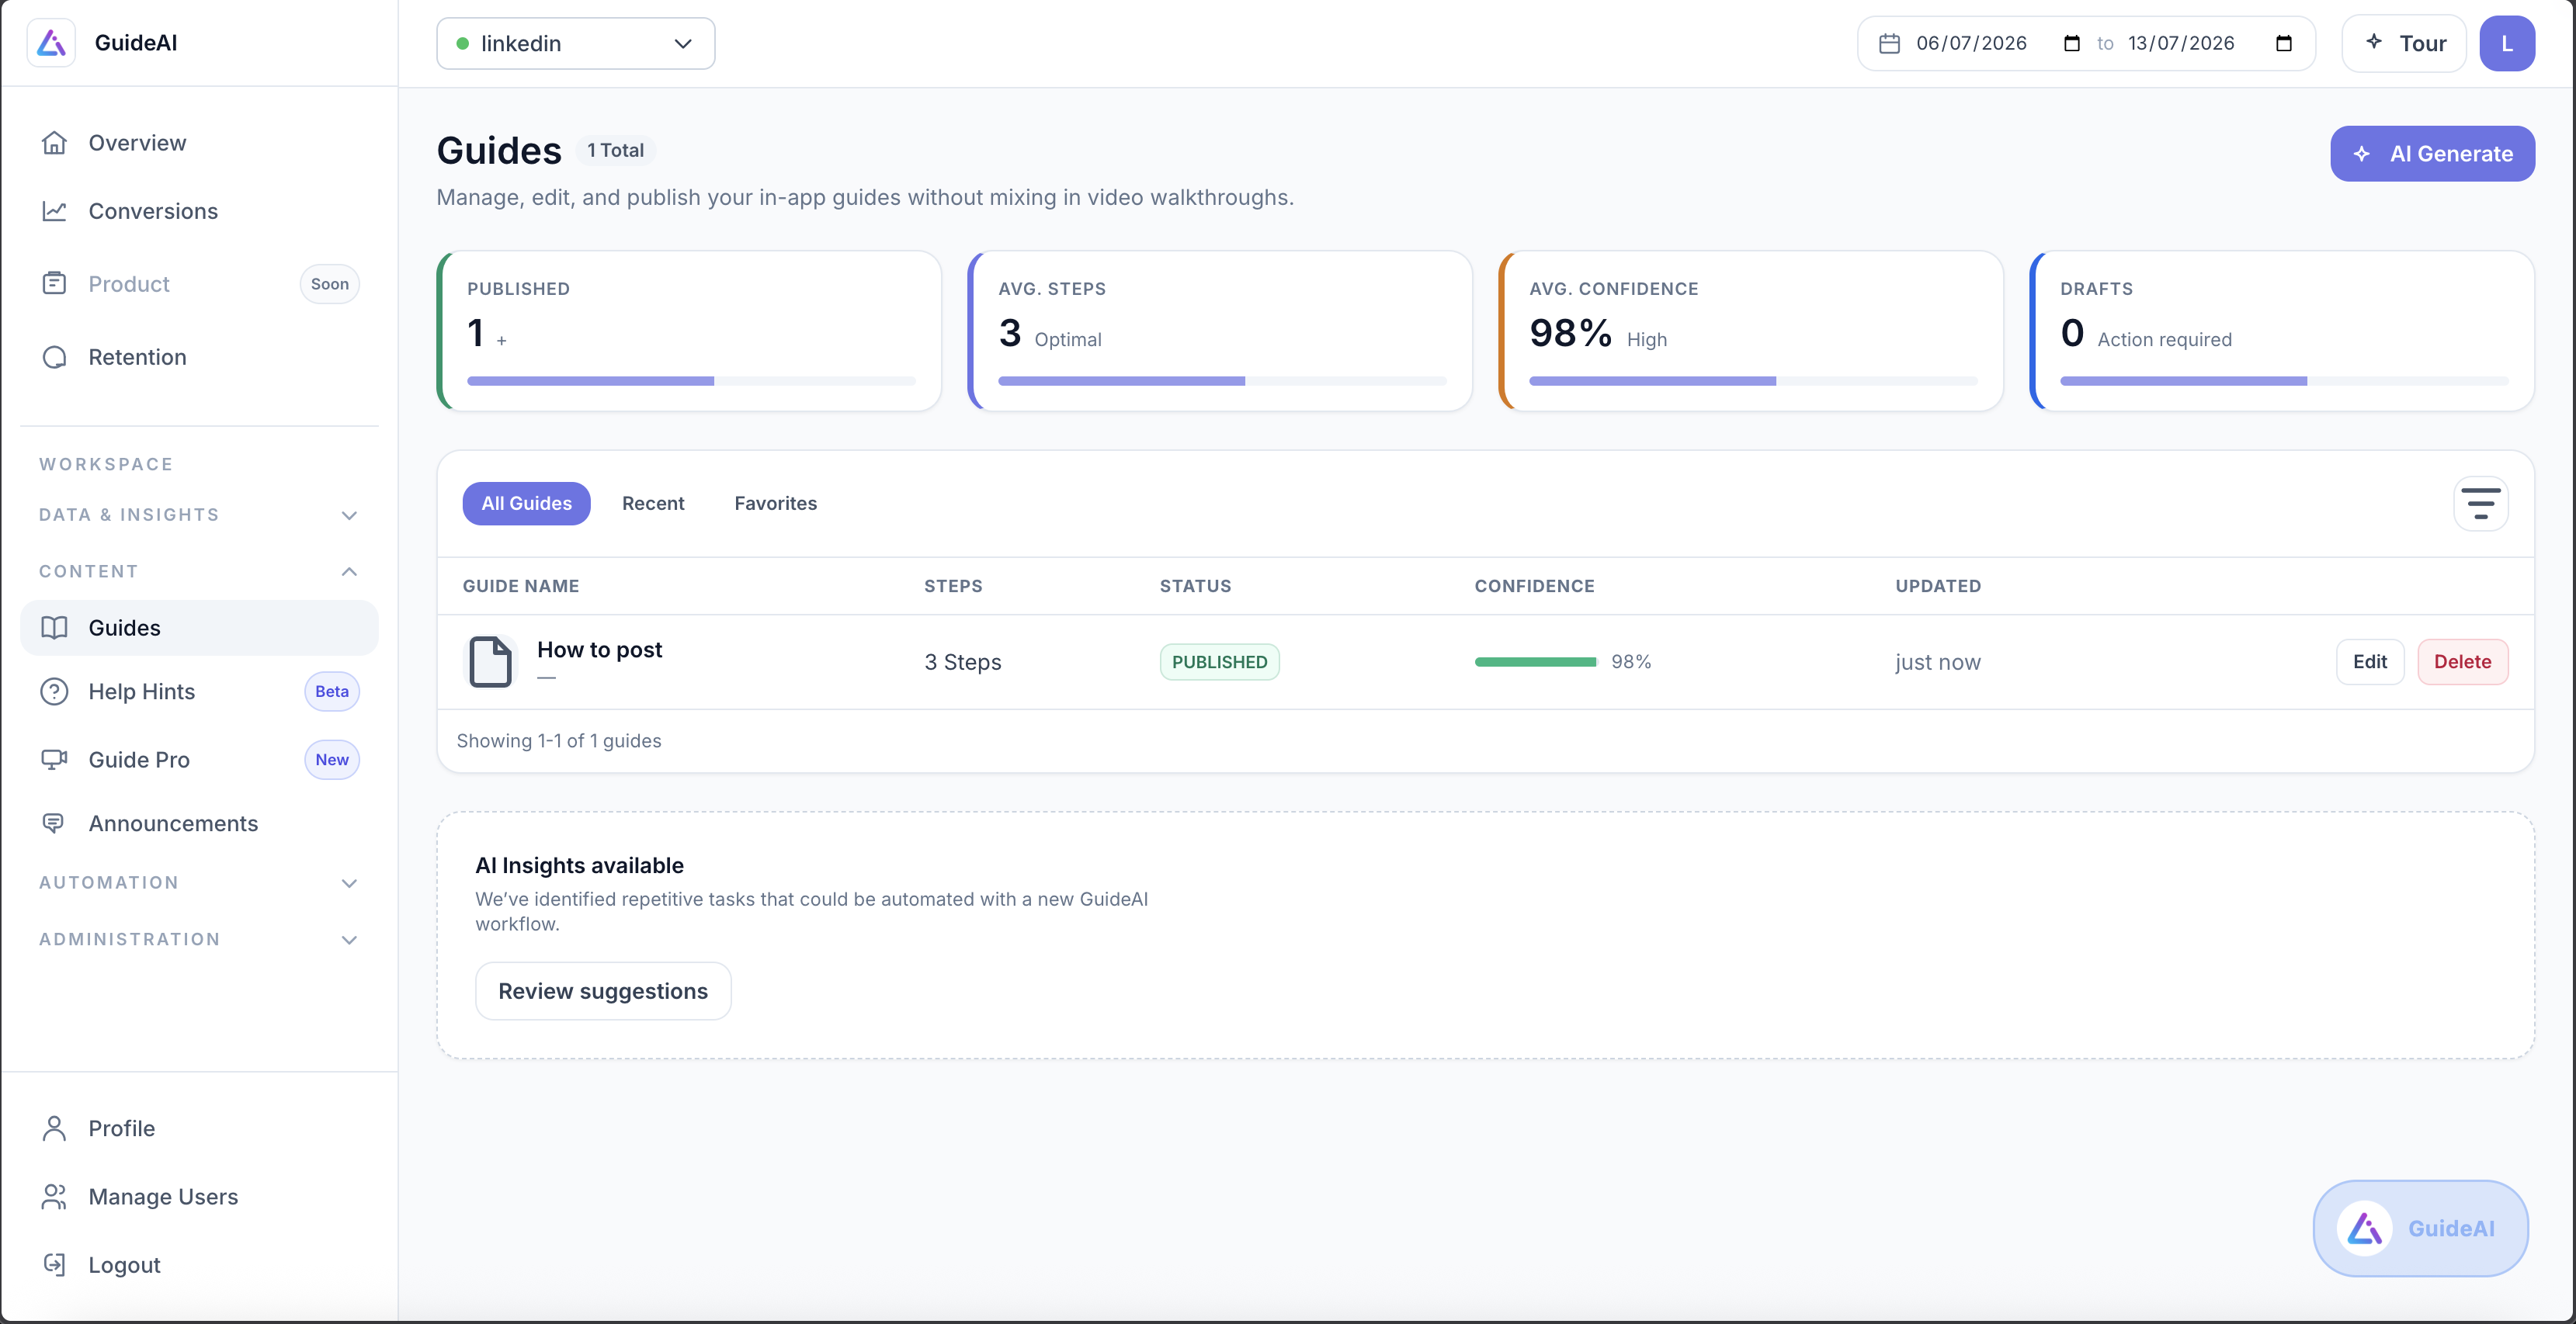Open Conversions via its chart icon
2576x1324 pixels.
pyautogui.click(x=54, y=211)
